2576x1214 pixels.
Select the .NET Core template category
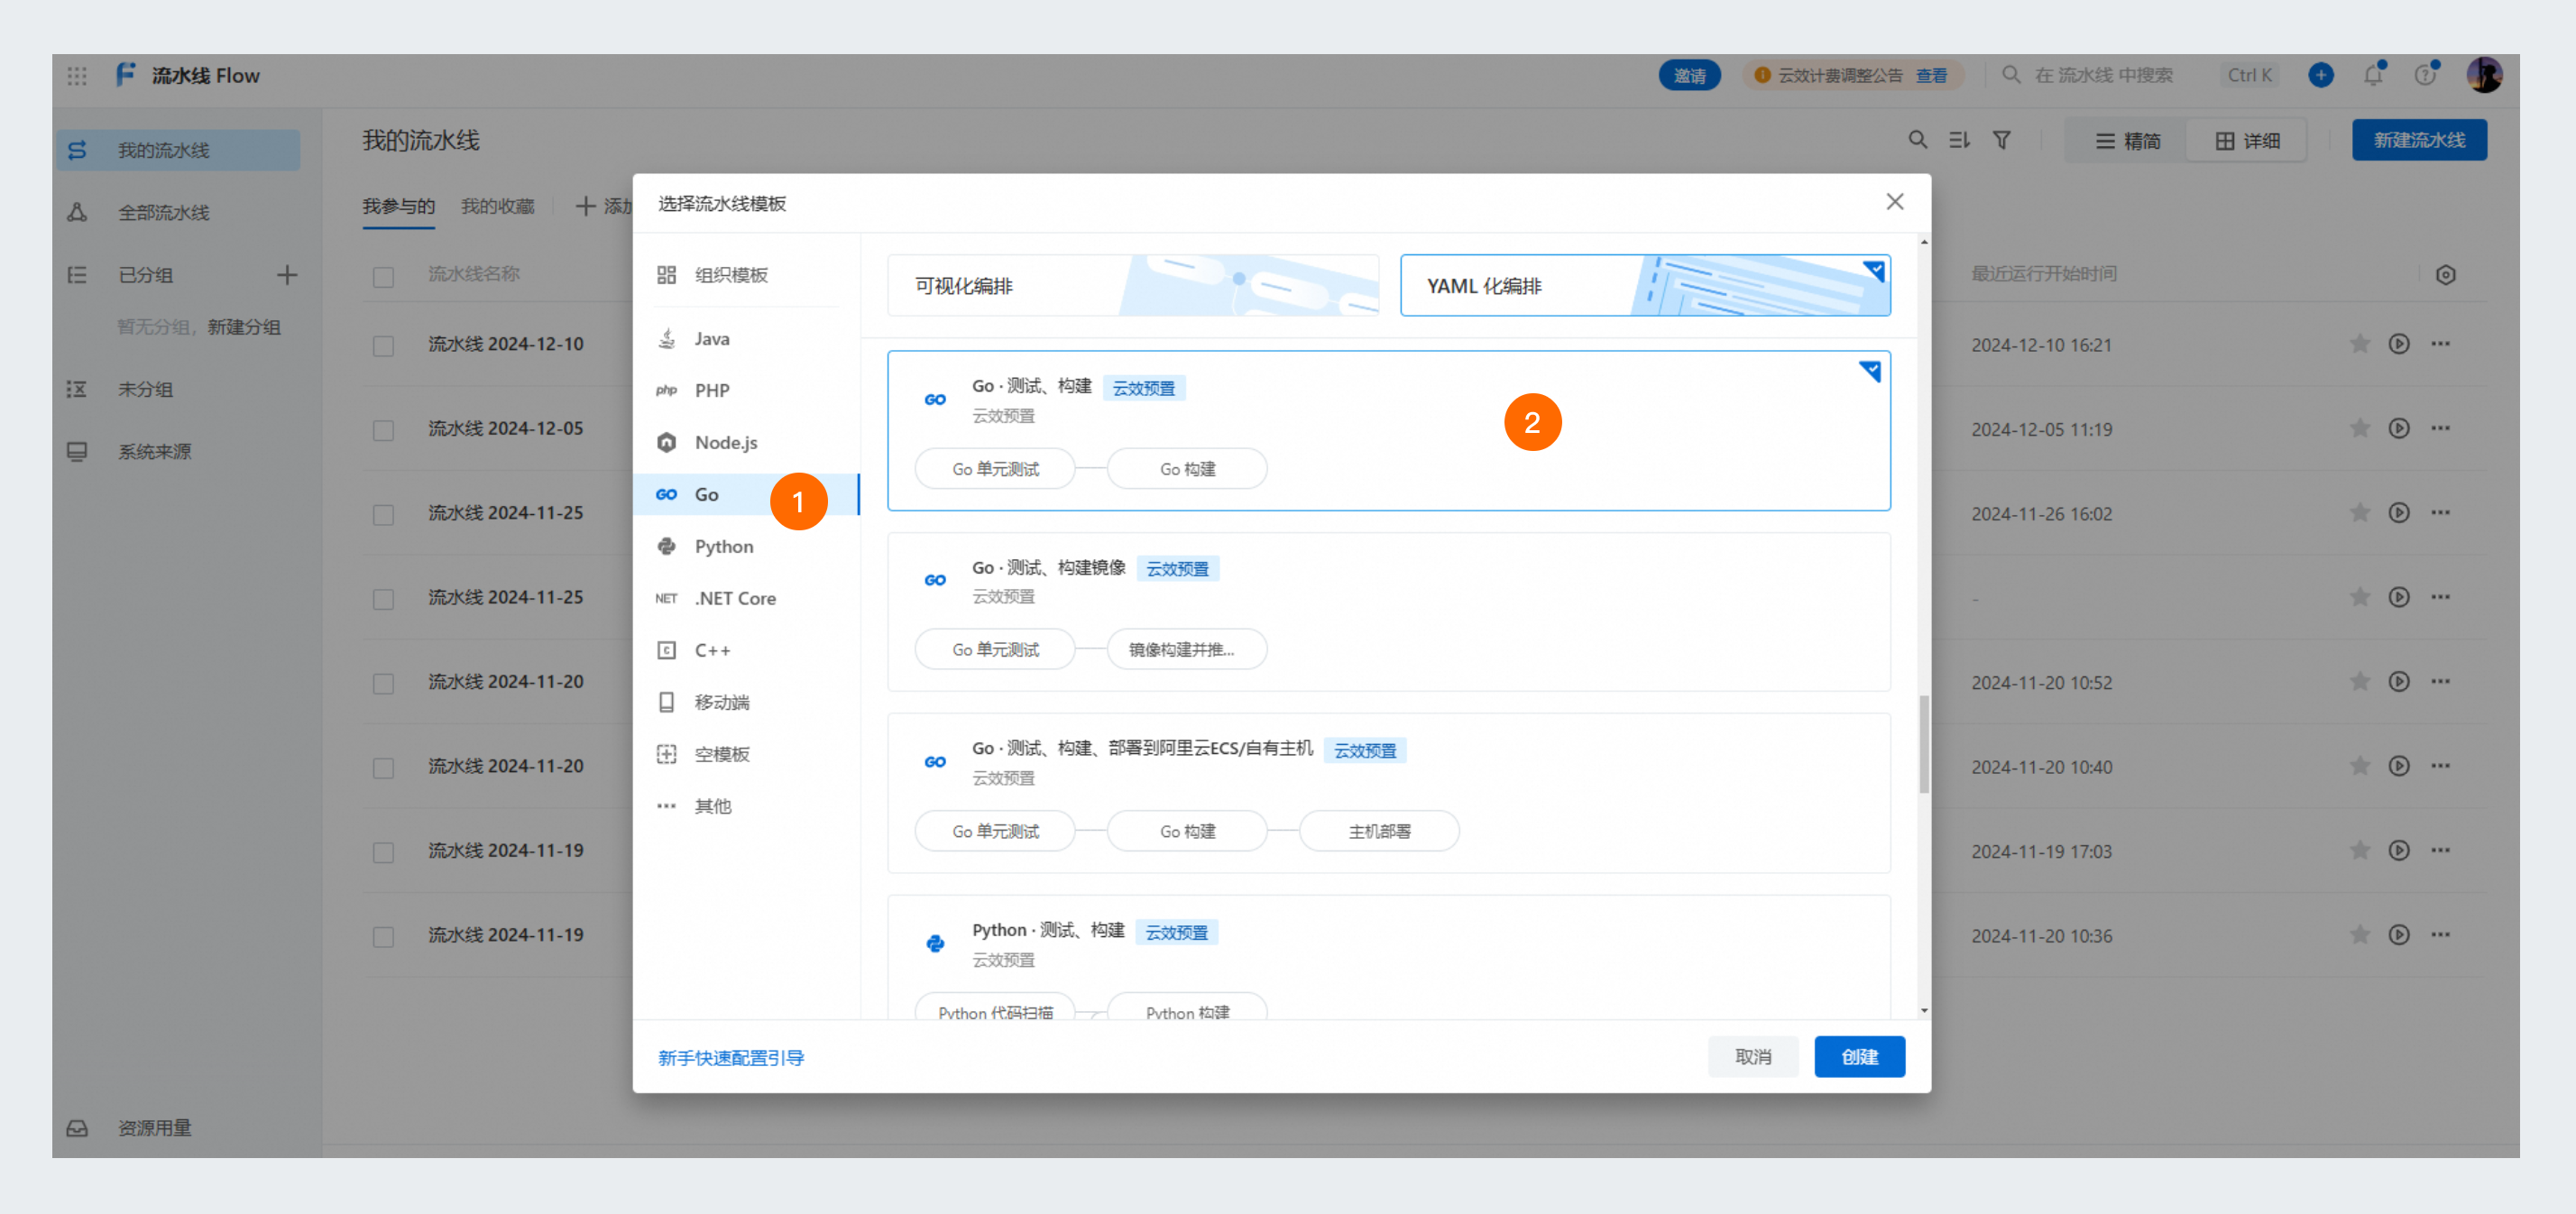pos(747,599)
